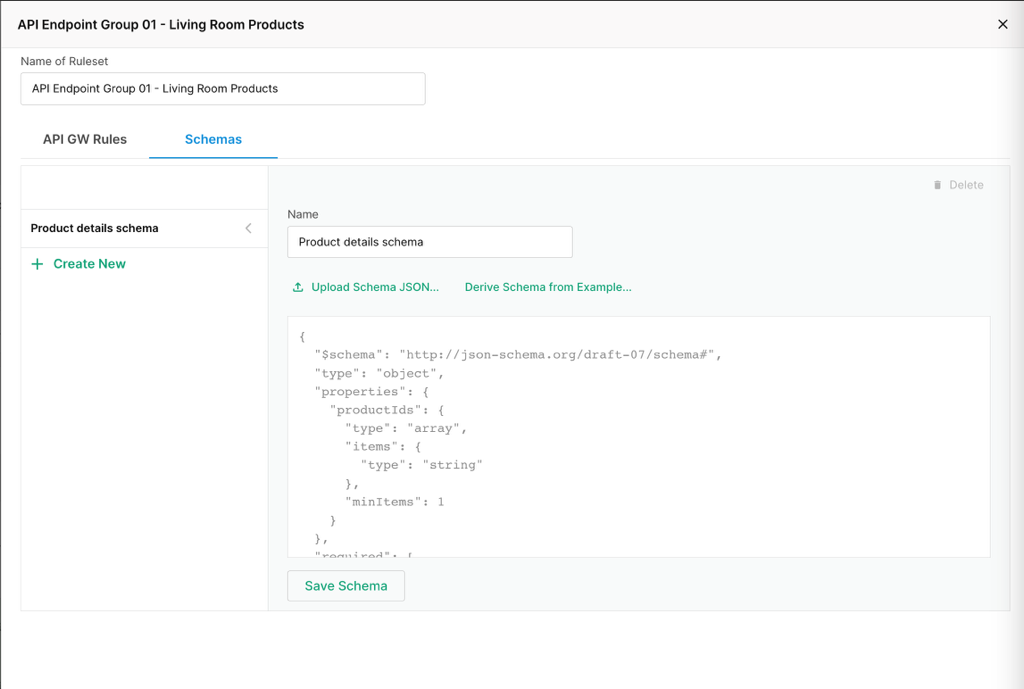Open Derive Schema from Example
This screenshot has width=1024, height=689.
click(x=547, y=286)
